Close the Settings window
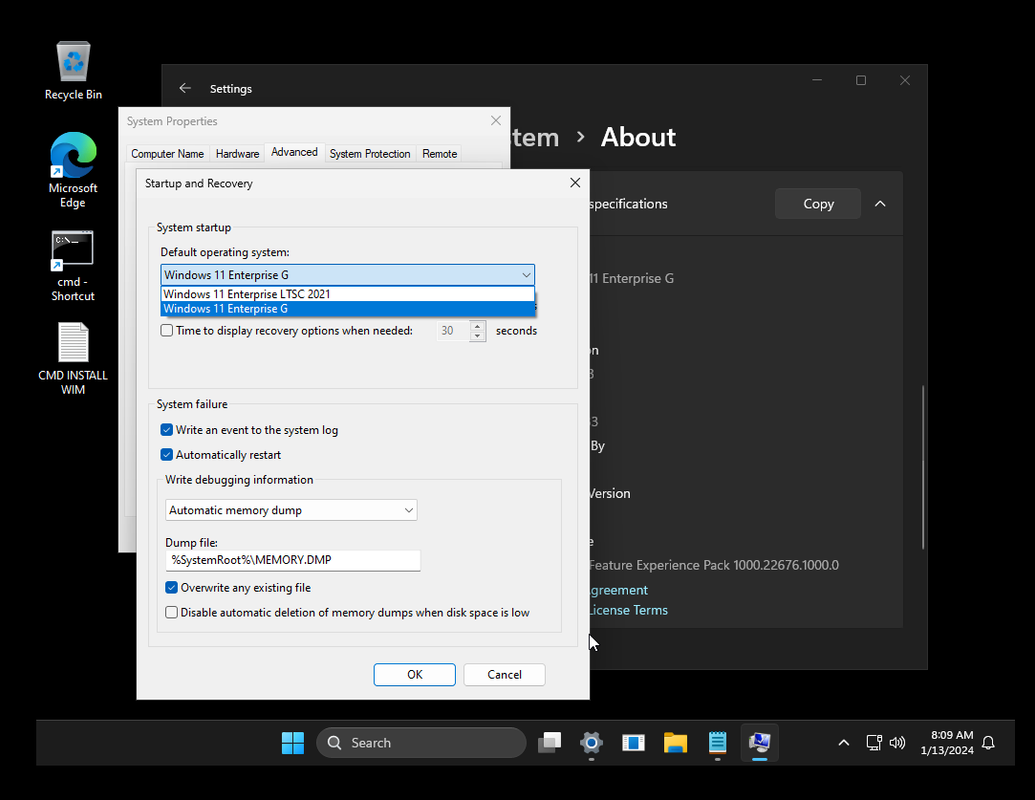The height and width of the screenshot is (800, 1035). click(x=905, y=80)
